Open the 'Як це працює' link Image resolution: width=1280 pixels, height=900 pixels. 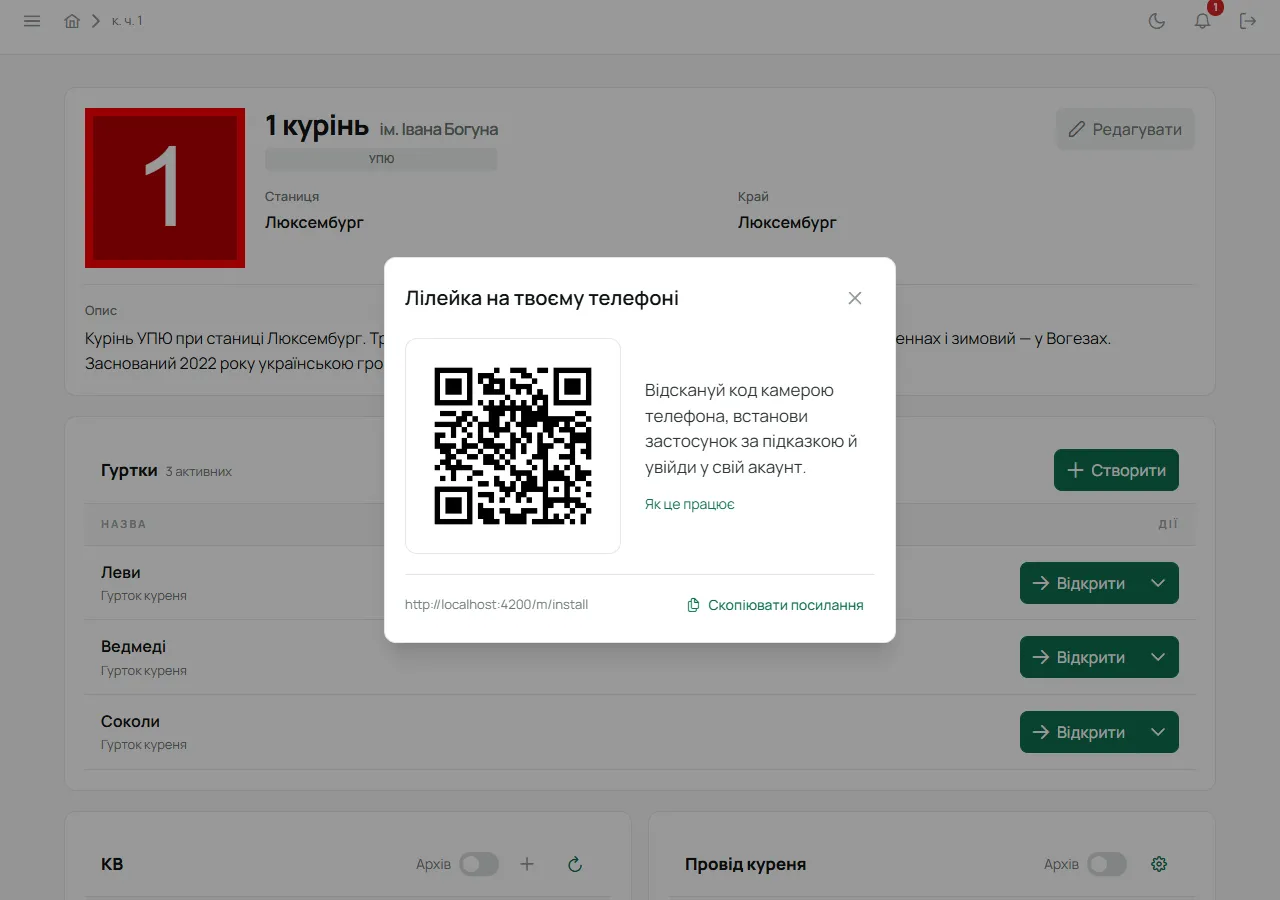(x=690, y=504)
